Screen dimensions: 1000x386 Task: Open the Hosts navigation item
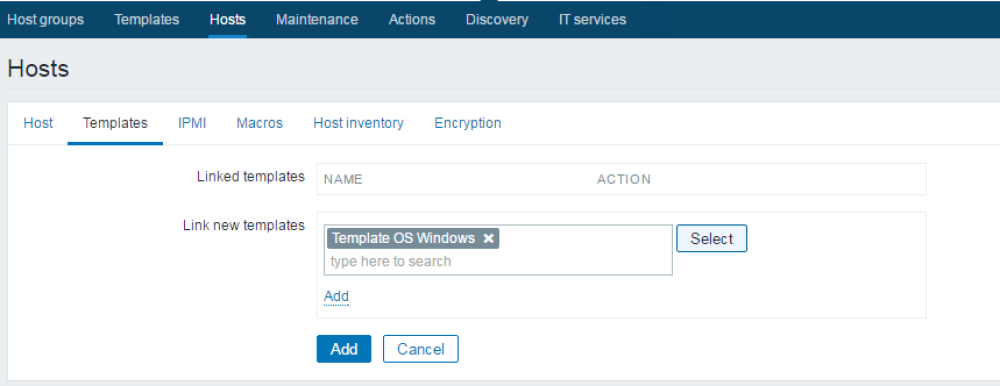(x=228, y=20)
